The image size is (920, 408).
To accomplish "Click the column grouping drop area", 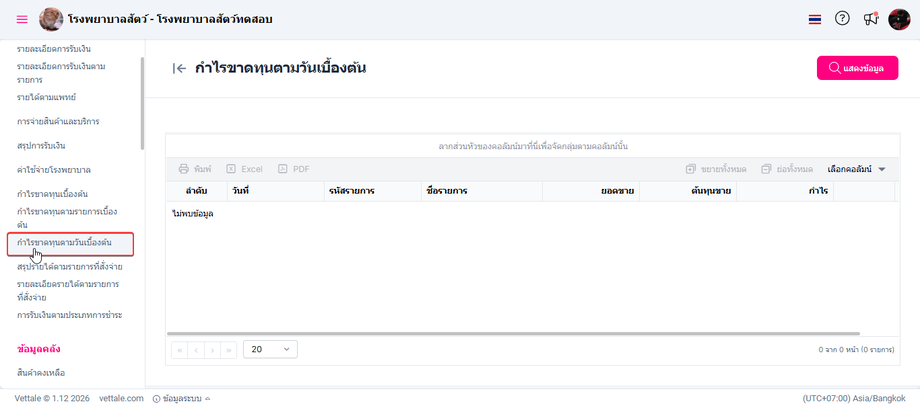I will [533, 146].
